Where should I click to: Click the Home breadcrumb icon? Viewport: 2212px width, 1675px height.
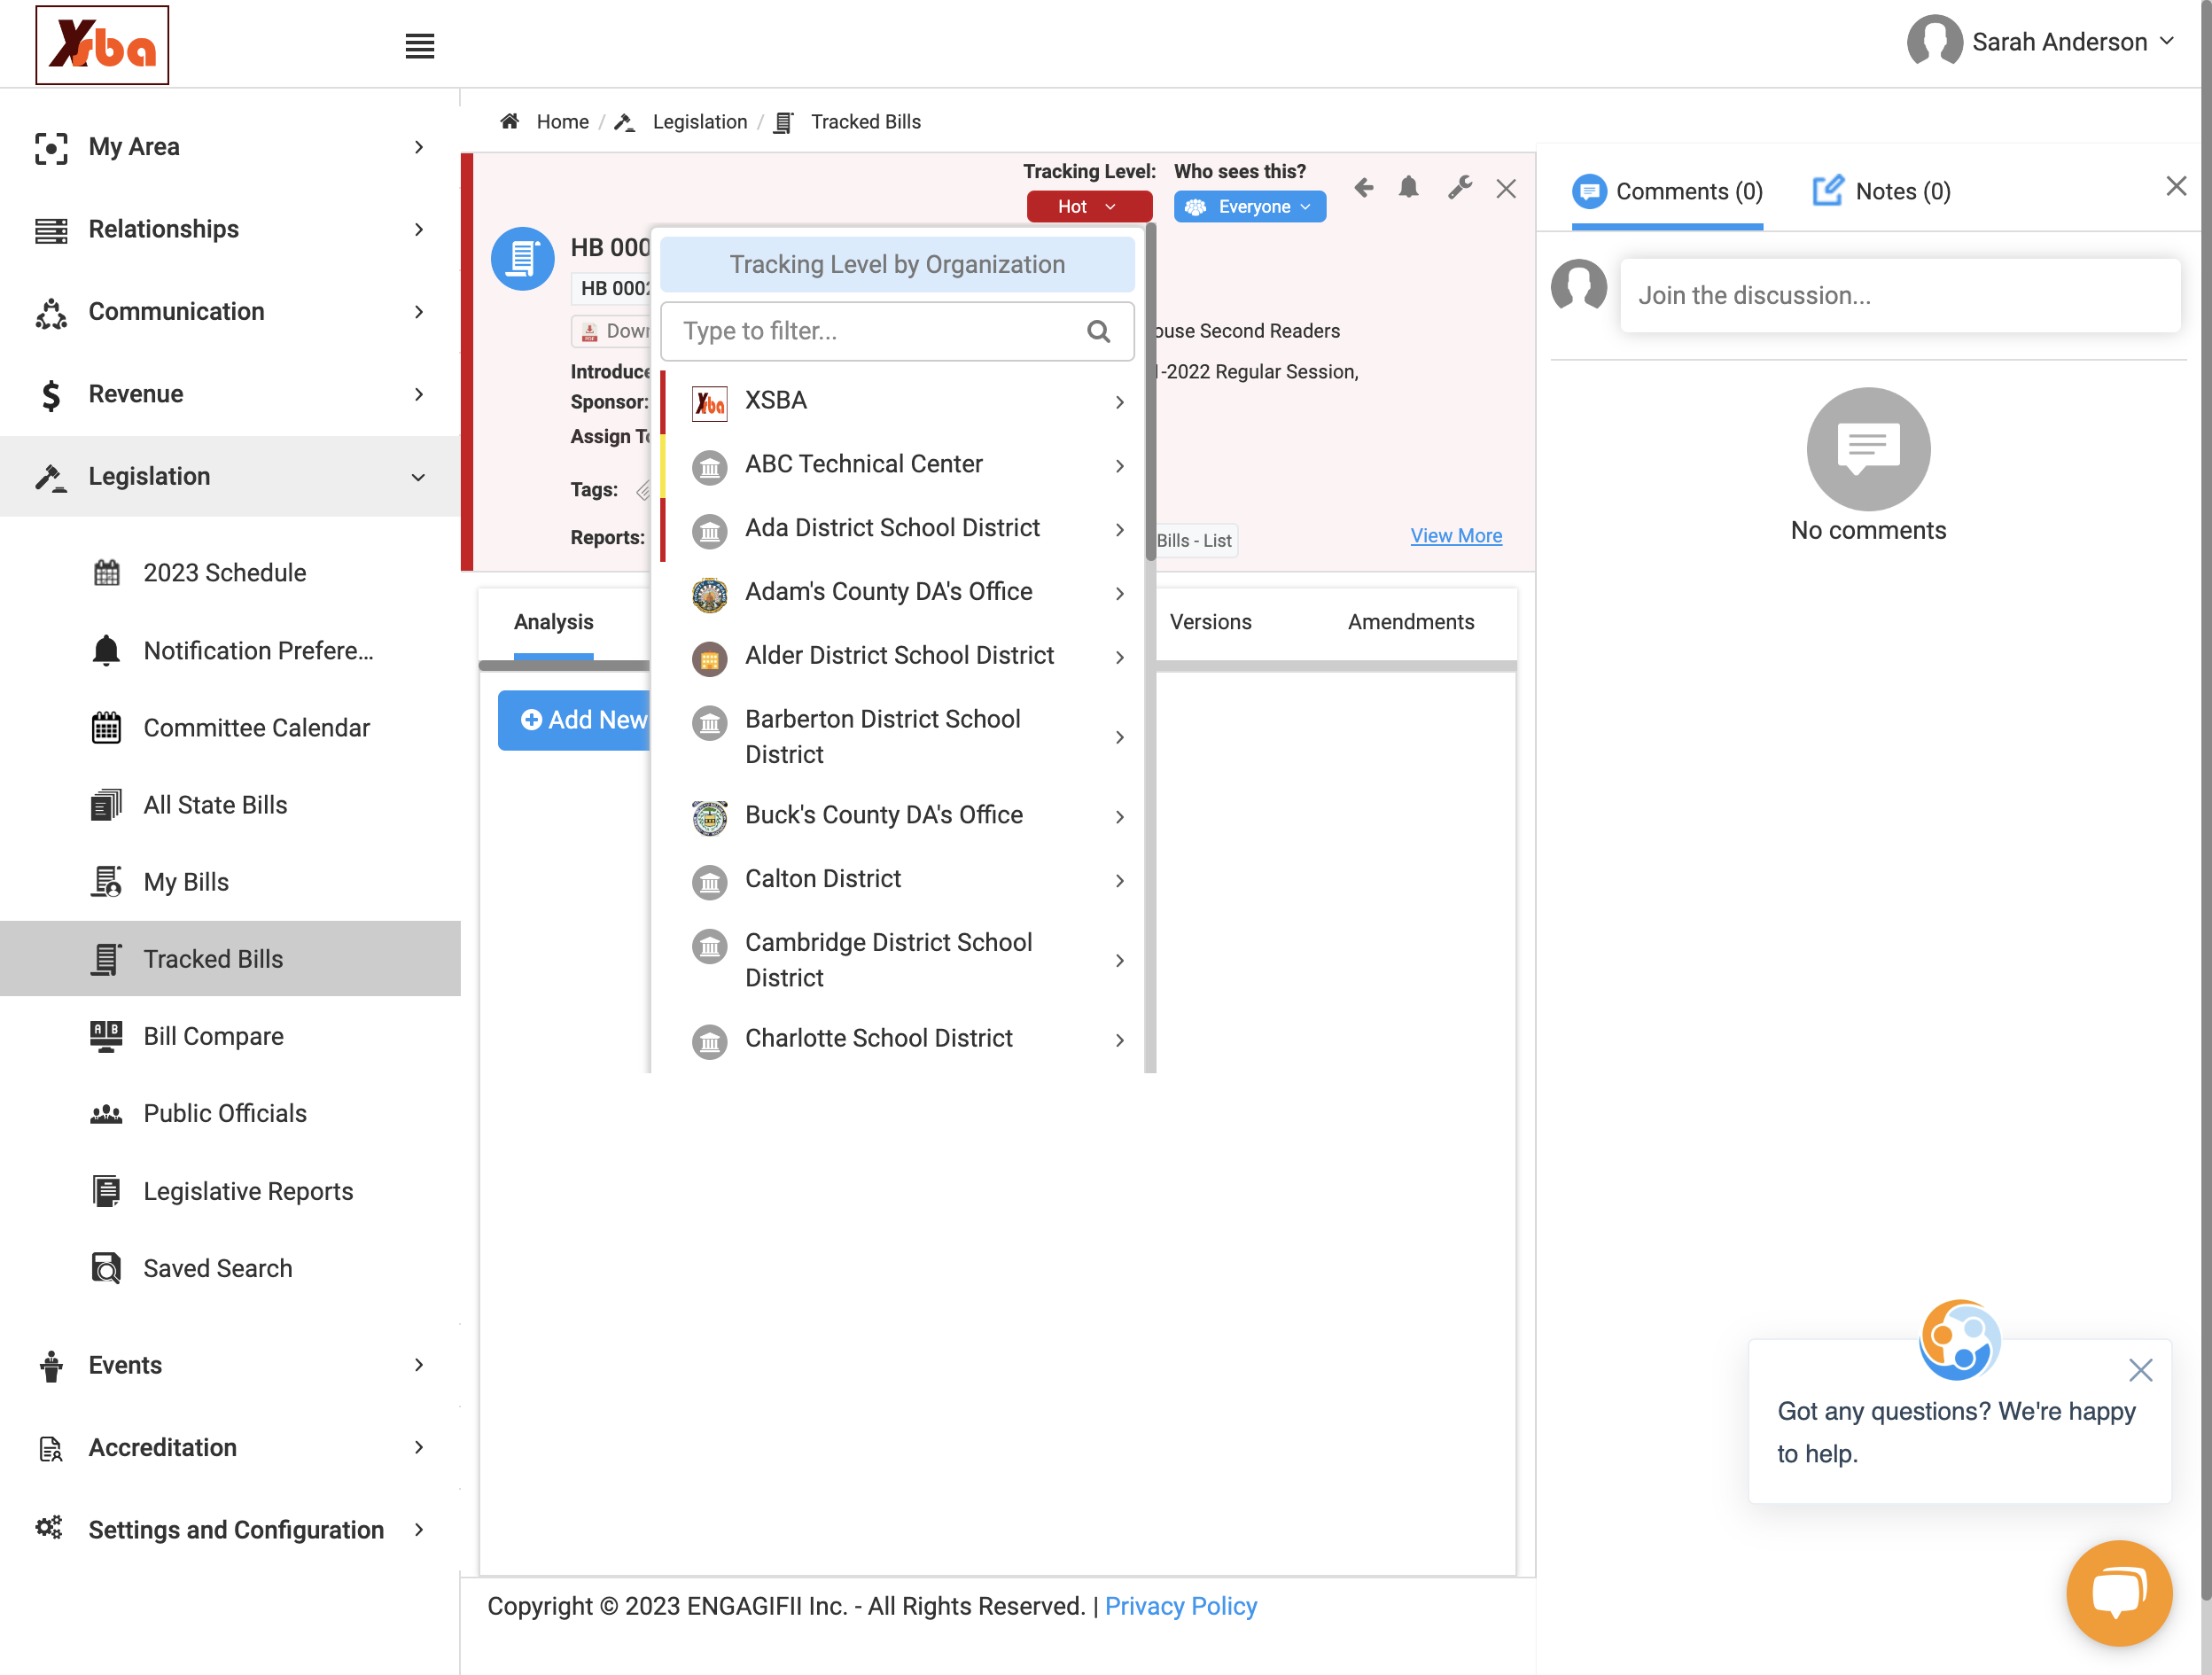pos(509,122)
